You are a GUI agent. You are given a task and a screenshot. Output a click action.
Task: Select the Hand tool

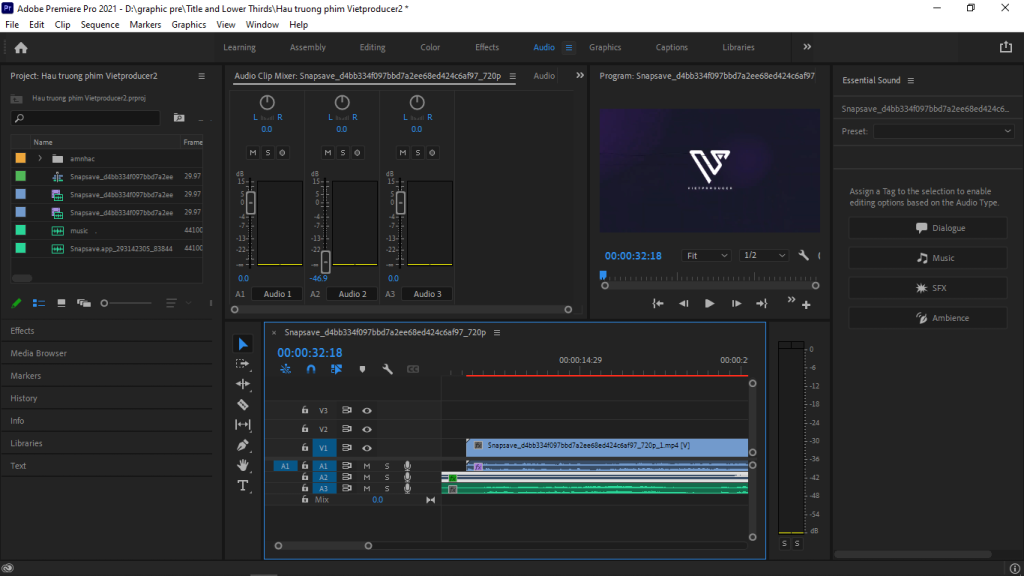coord(243,465)
